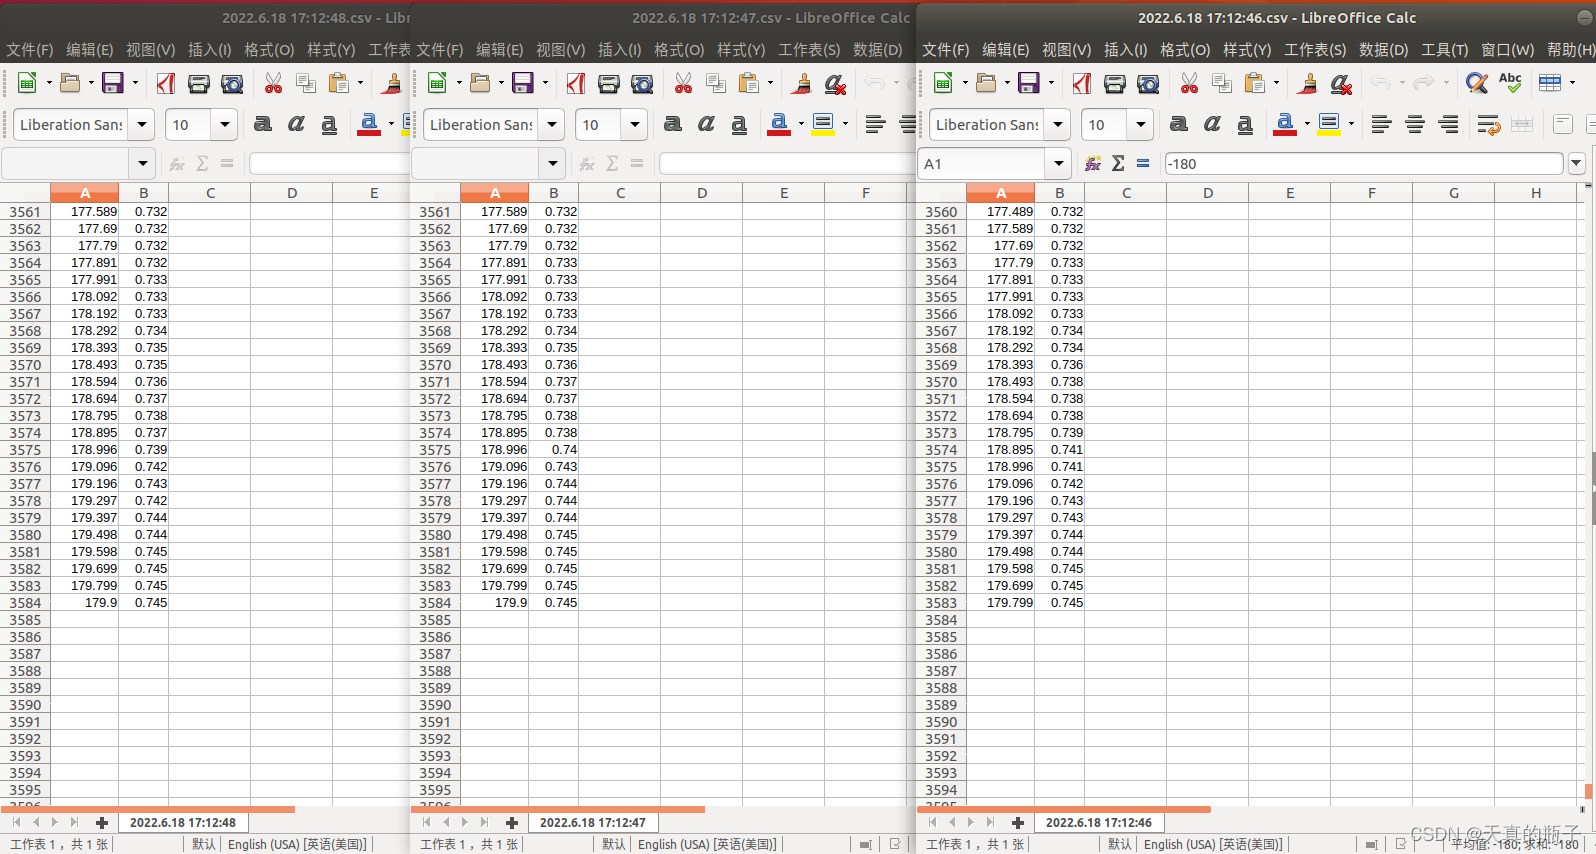Viewport: 1596px width, 854px height.
Task: Click Cut scissors in 17:12:46 window
Action: (1189, 83)
